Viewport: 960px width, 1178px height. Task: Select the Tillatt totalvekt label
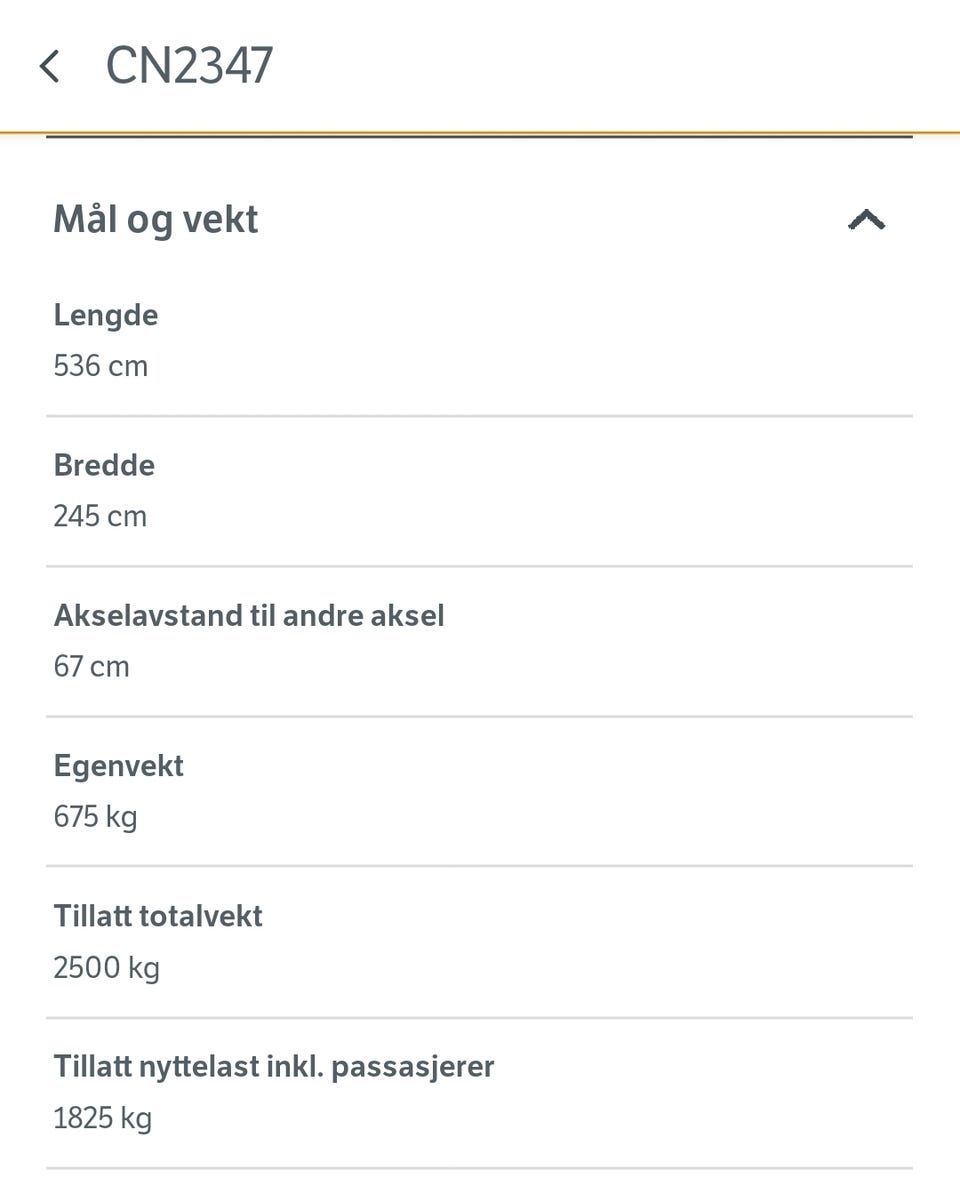tap(158, 917)
